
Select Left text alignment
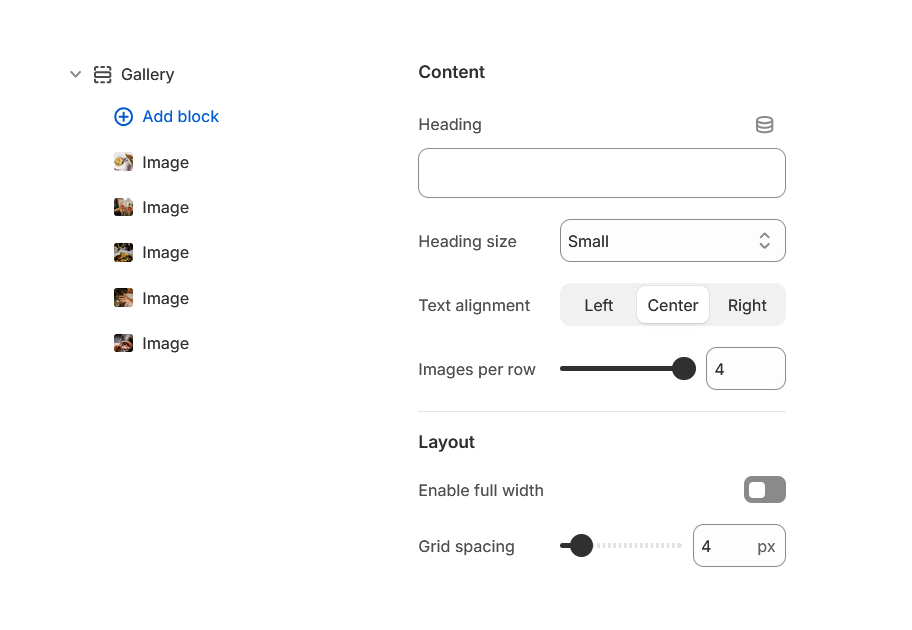click(x=598, y=305)
